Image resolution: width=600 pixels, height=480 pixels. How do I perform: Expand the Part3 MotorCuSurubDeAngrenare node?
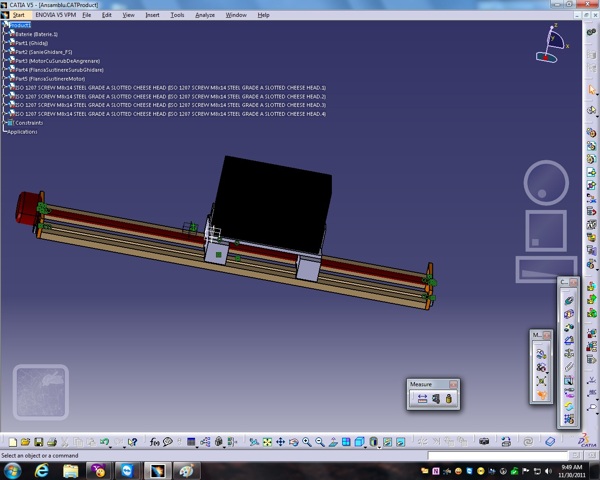tap(4, 61)
